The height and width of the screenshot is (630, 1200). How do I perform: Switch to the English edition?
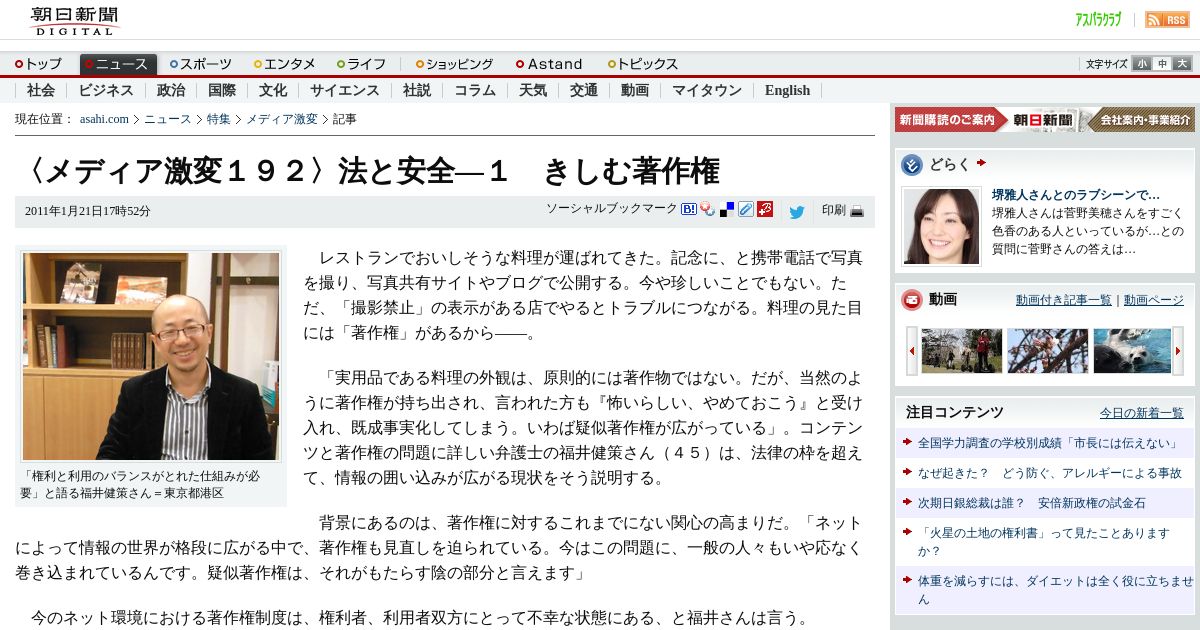click(x=787, y=90)
